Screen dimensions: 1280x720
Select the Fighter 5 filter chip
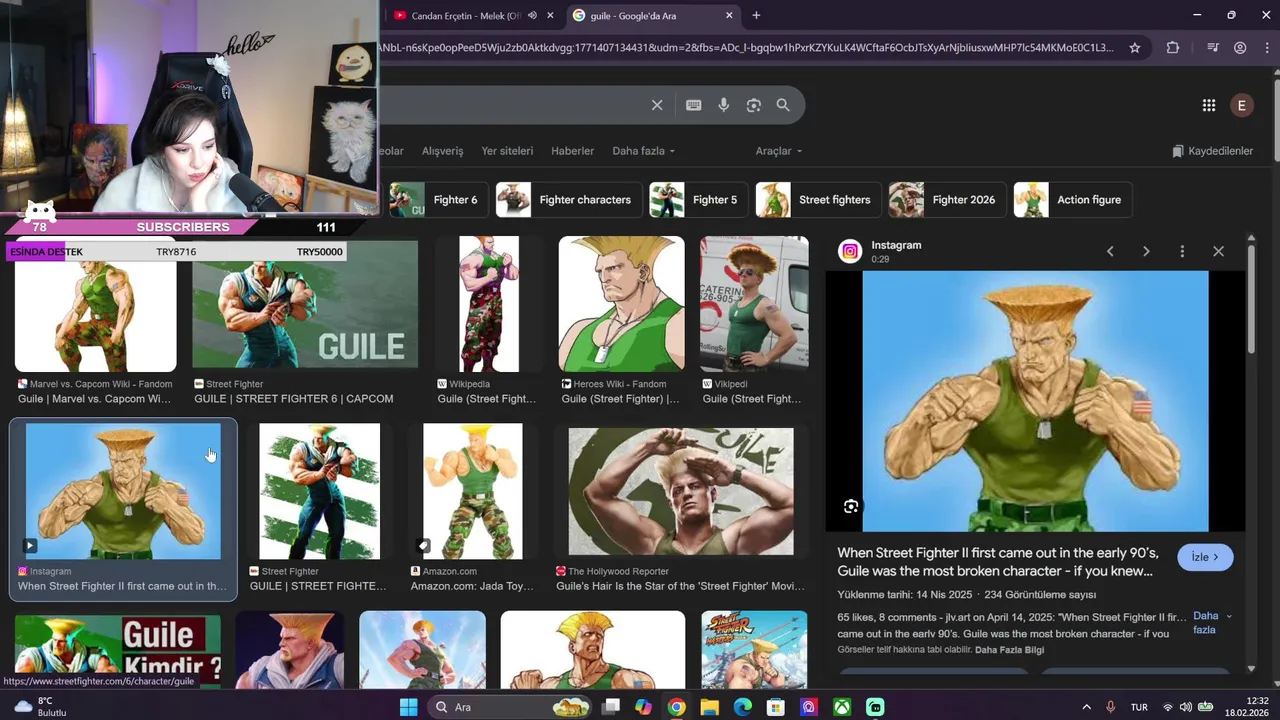pyautogui.click(x=698, y=200)
